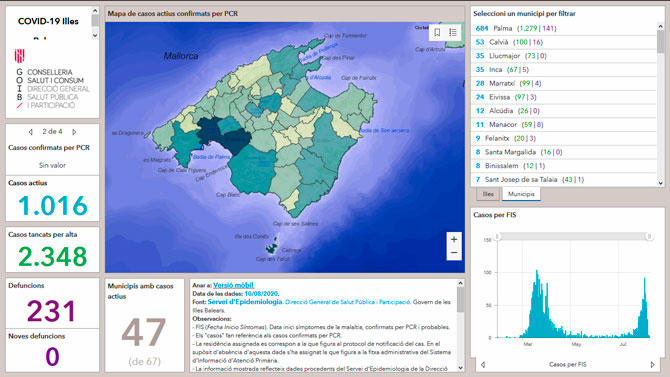Click the chart range slider right handle
This screenshot has width=670, height=377.
click(x=649, y=236)
